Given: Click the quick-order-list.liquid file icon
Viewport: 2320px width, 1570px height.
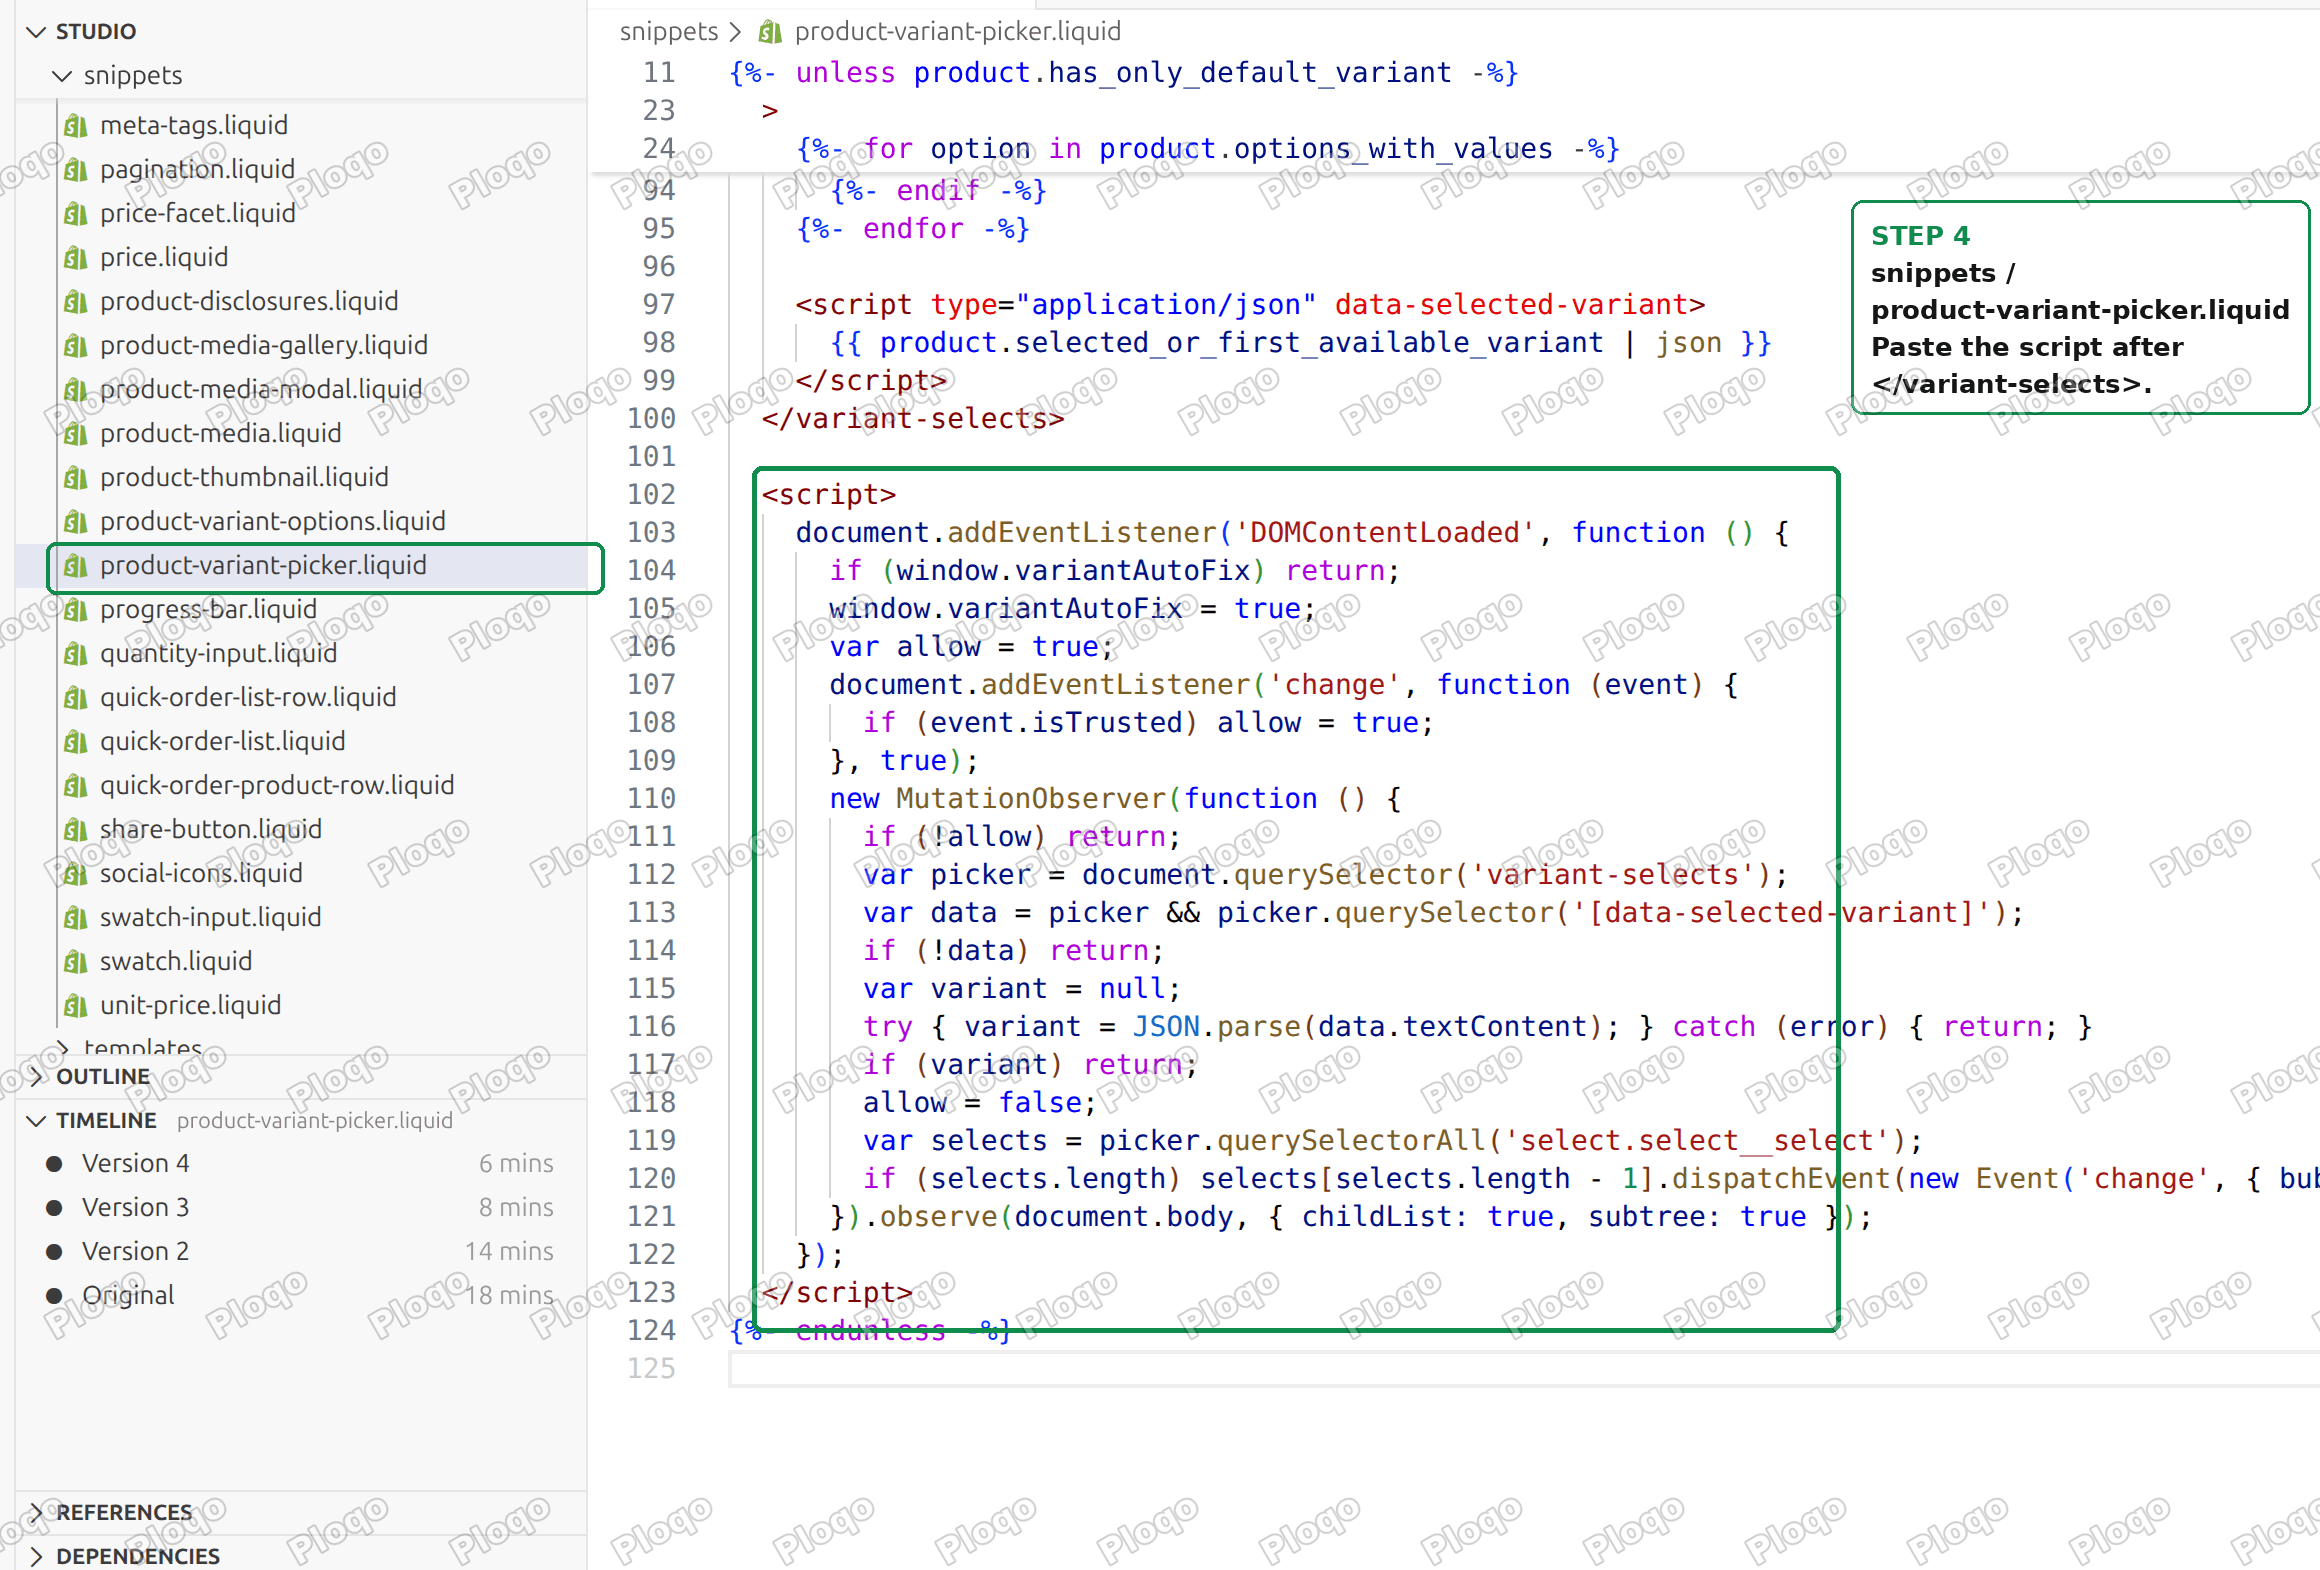Looking at the screenshot, I should (75, 742).
